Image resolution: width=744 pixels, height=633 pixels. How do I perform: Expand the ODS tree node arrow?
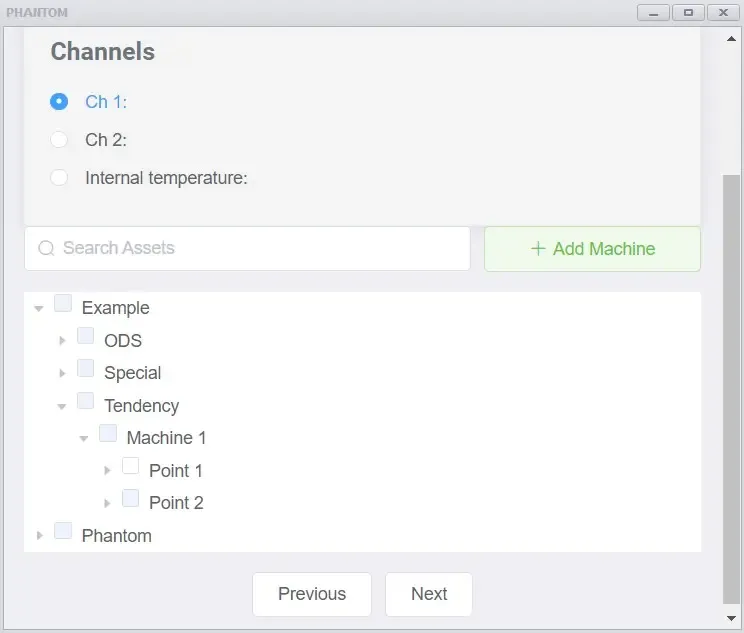coord(62,341)
